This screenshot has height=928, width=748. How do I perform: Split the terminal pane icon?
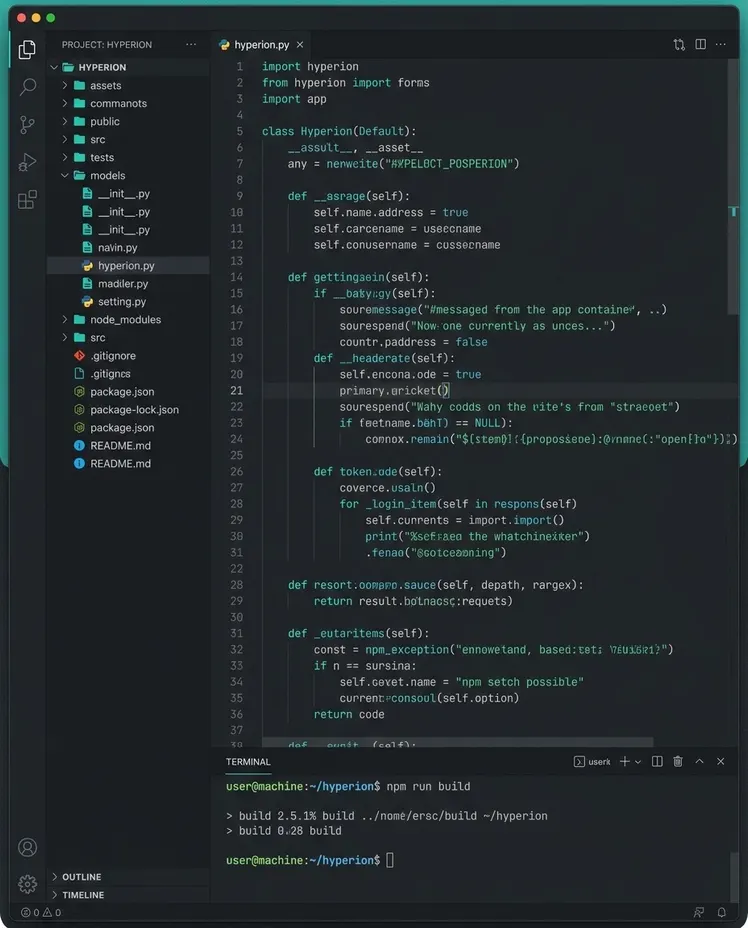657,762
